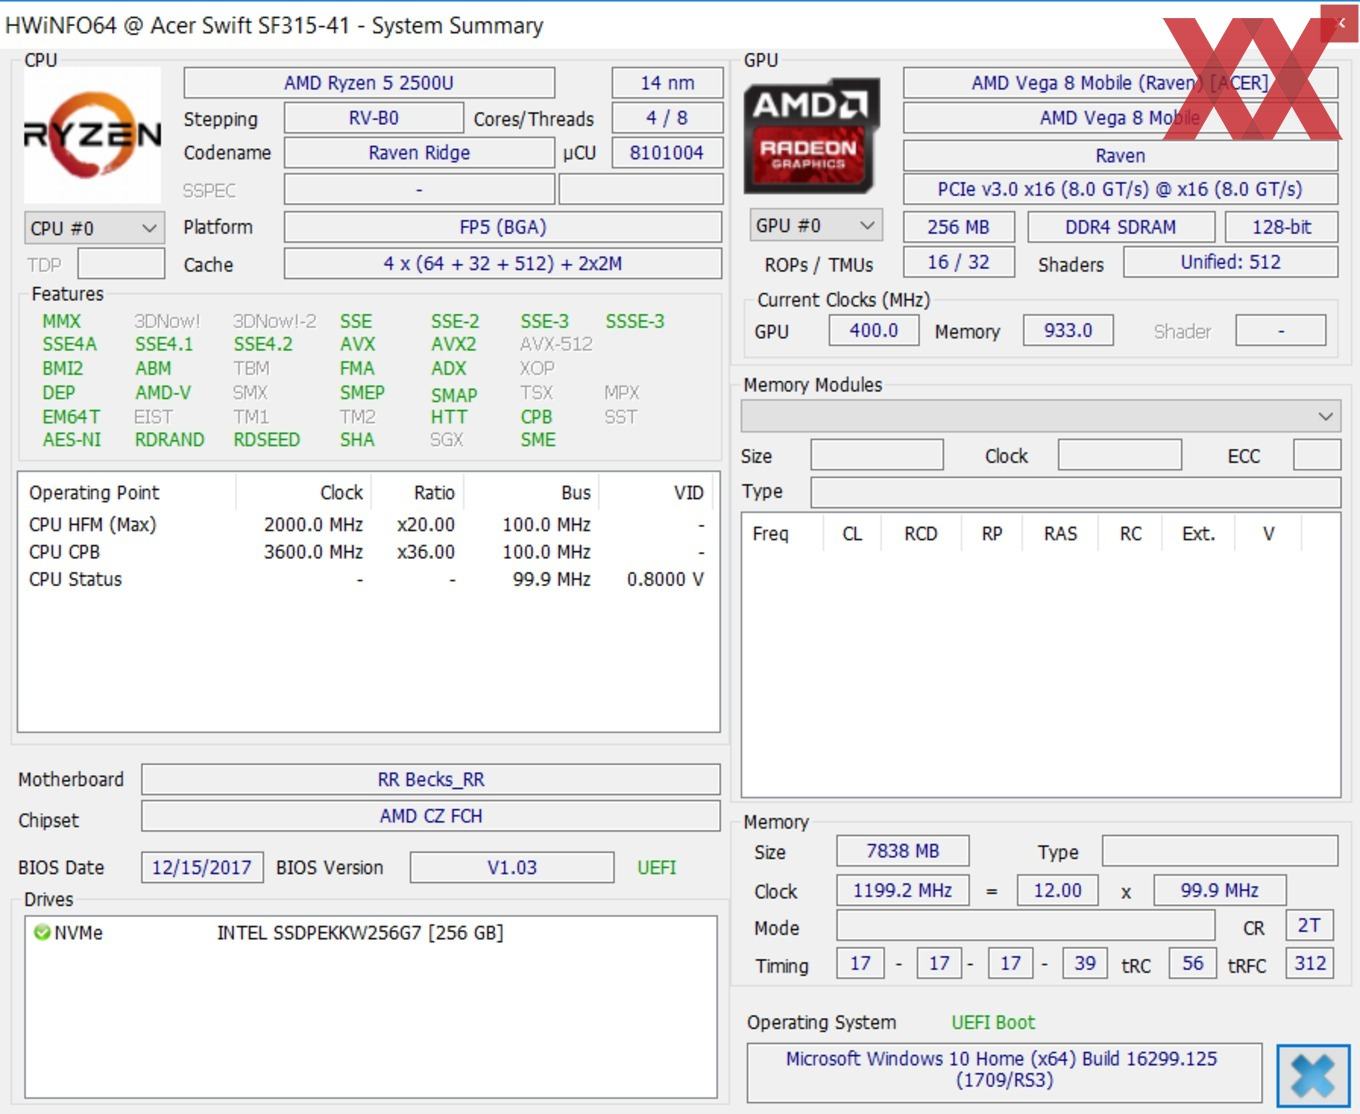Viewport: 1360px width, 1114px height.
Task: Click the FP5 (BGA) platform field
Action: [503, 227]
